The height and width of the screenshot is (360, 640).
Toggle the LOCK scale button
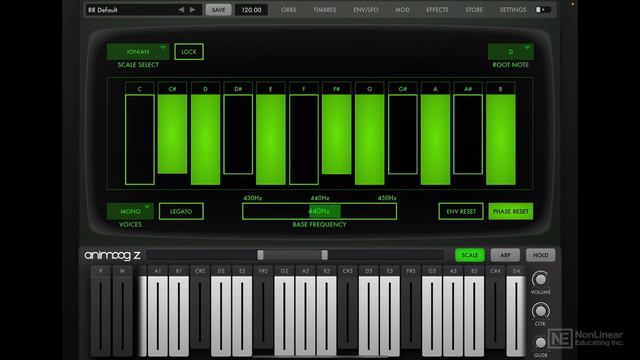click(189, 52)
